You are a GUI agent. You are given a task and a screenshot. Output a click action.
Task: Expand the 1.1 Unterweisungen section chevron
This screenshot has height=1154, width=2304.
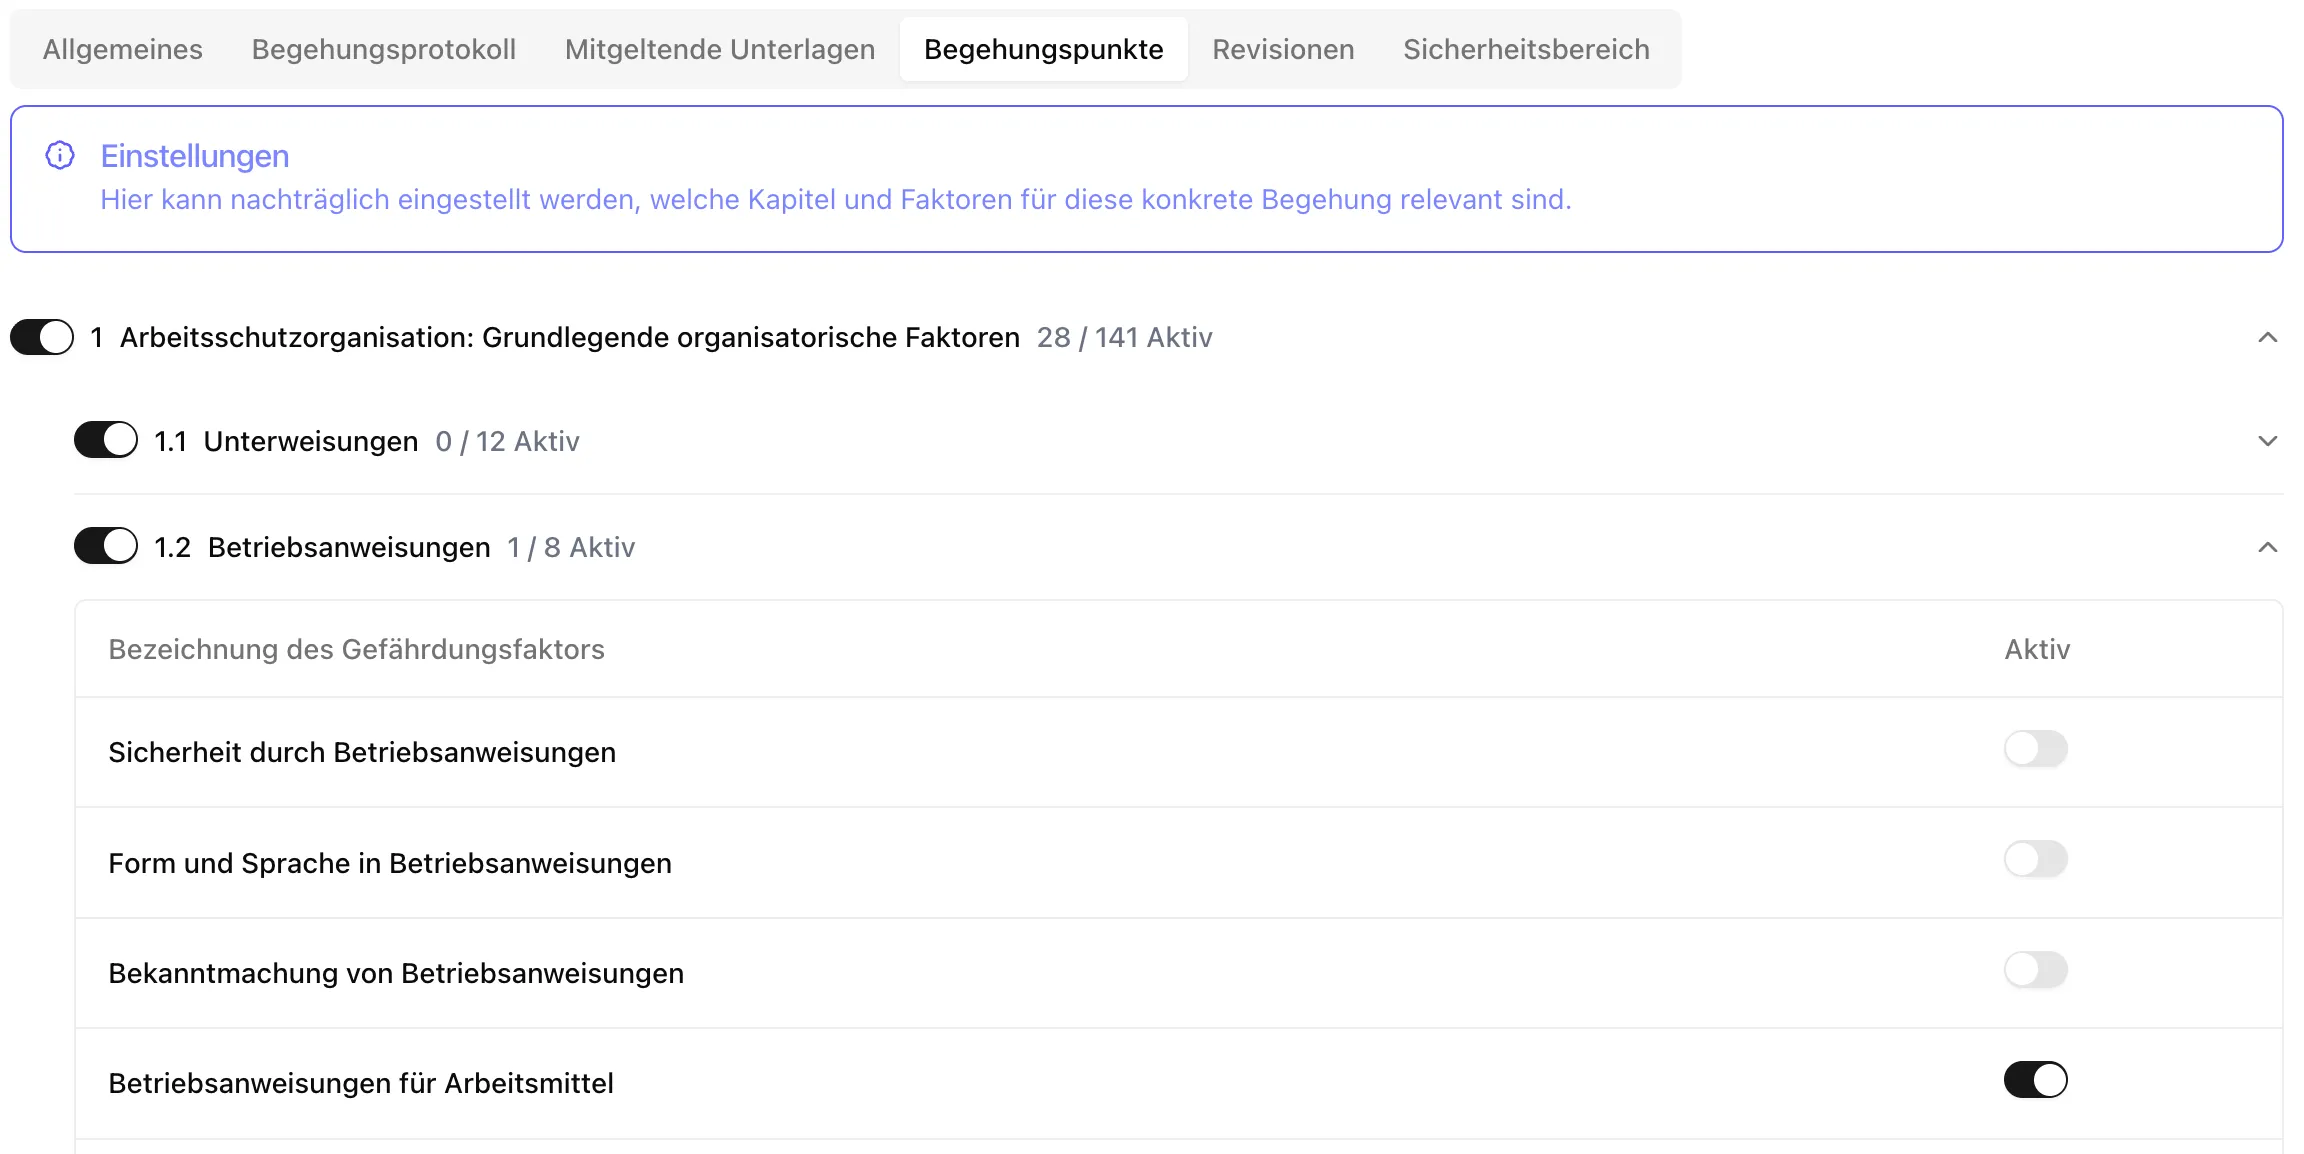[x=2267, y=442]
